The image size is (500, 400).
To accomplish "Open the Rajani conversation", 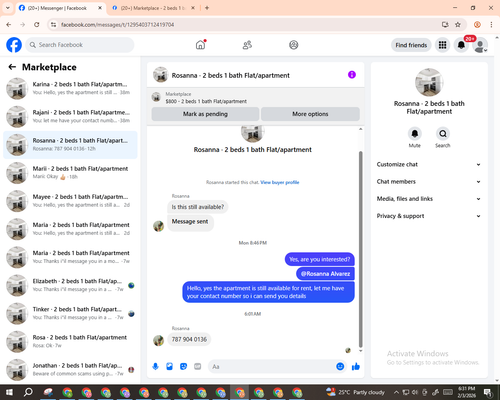I will click(70, 117).
